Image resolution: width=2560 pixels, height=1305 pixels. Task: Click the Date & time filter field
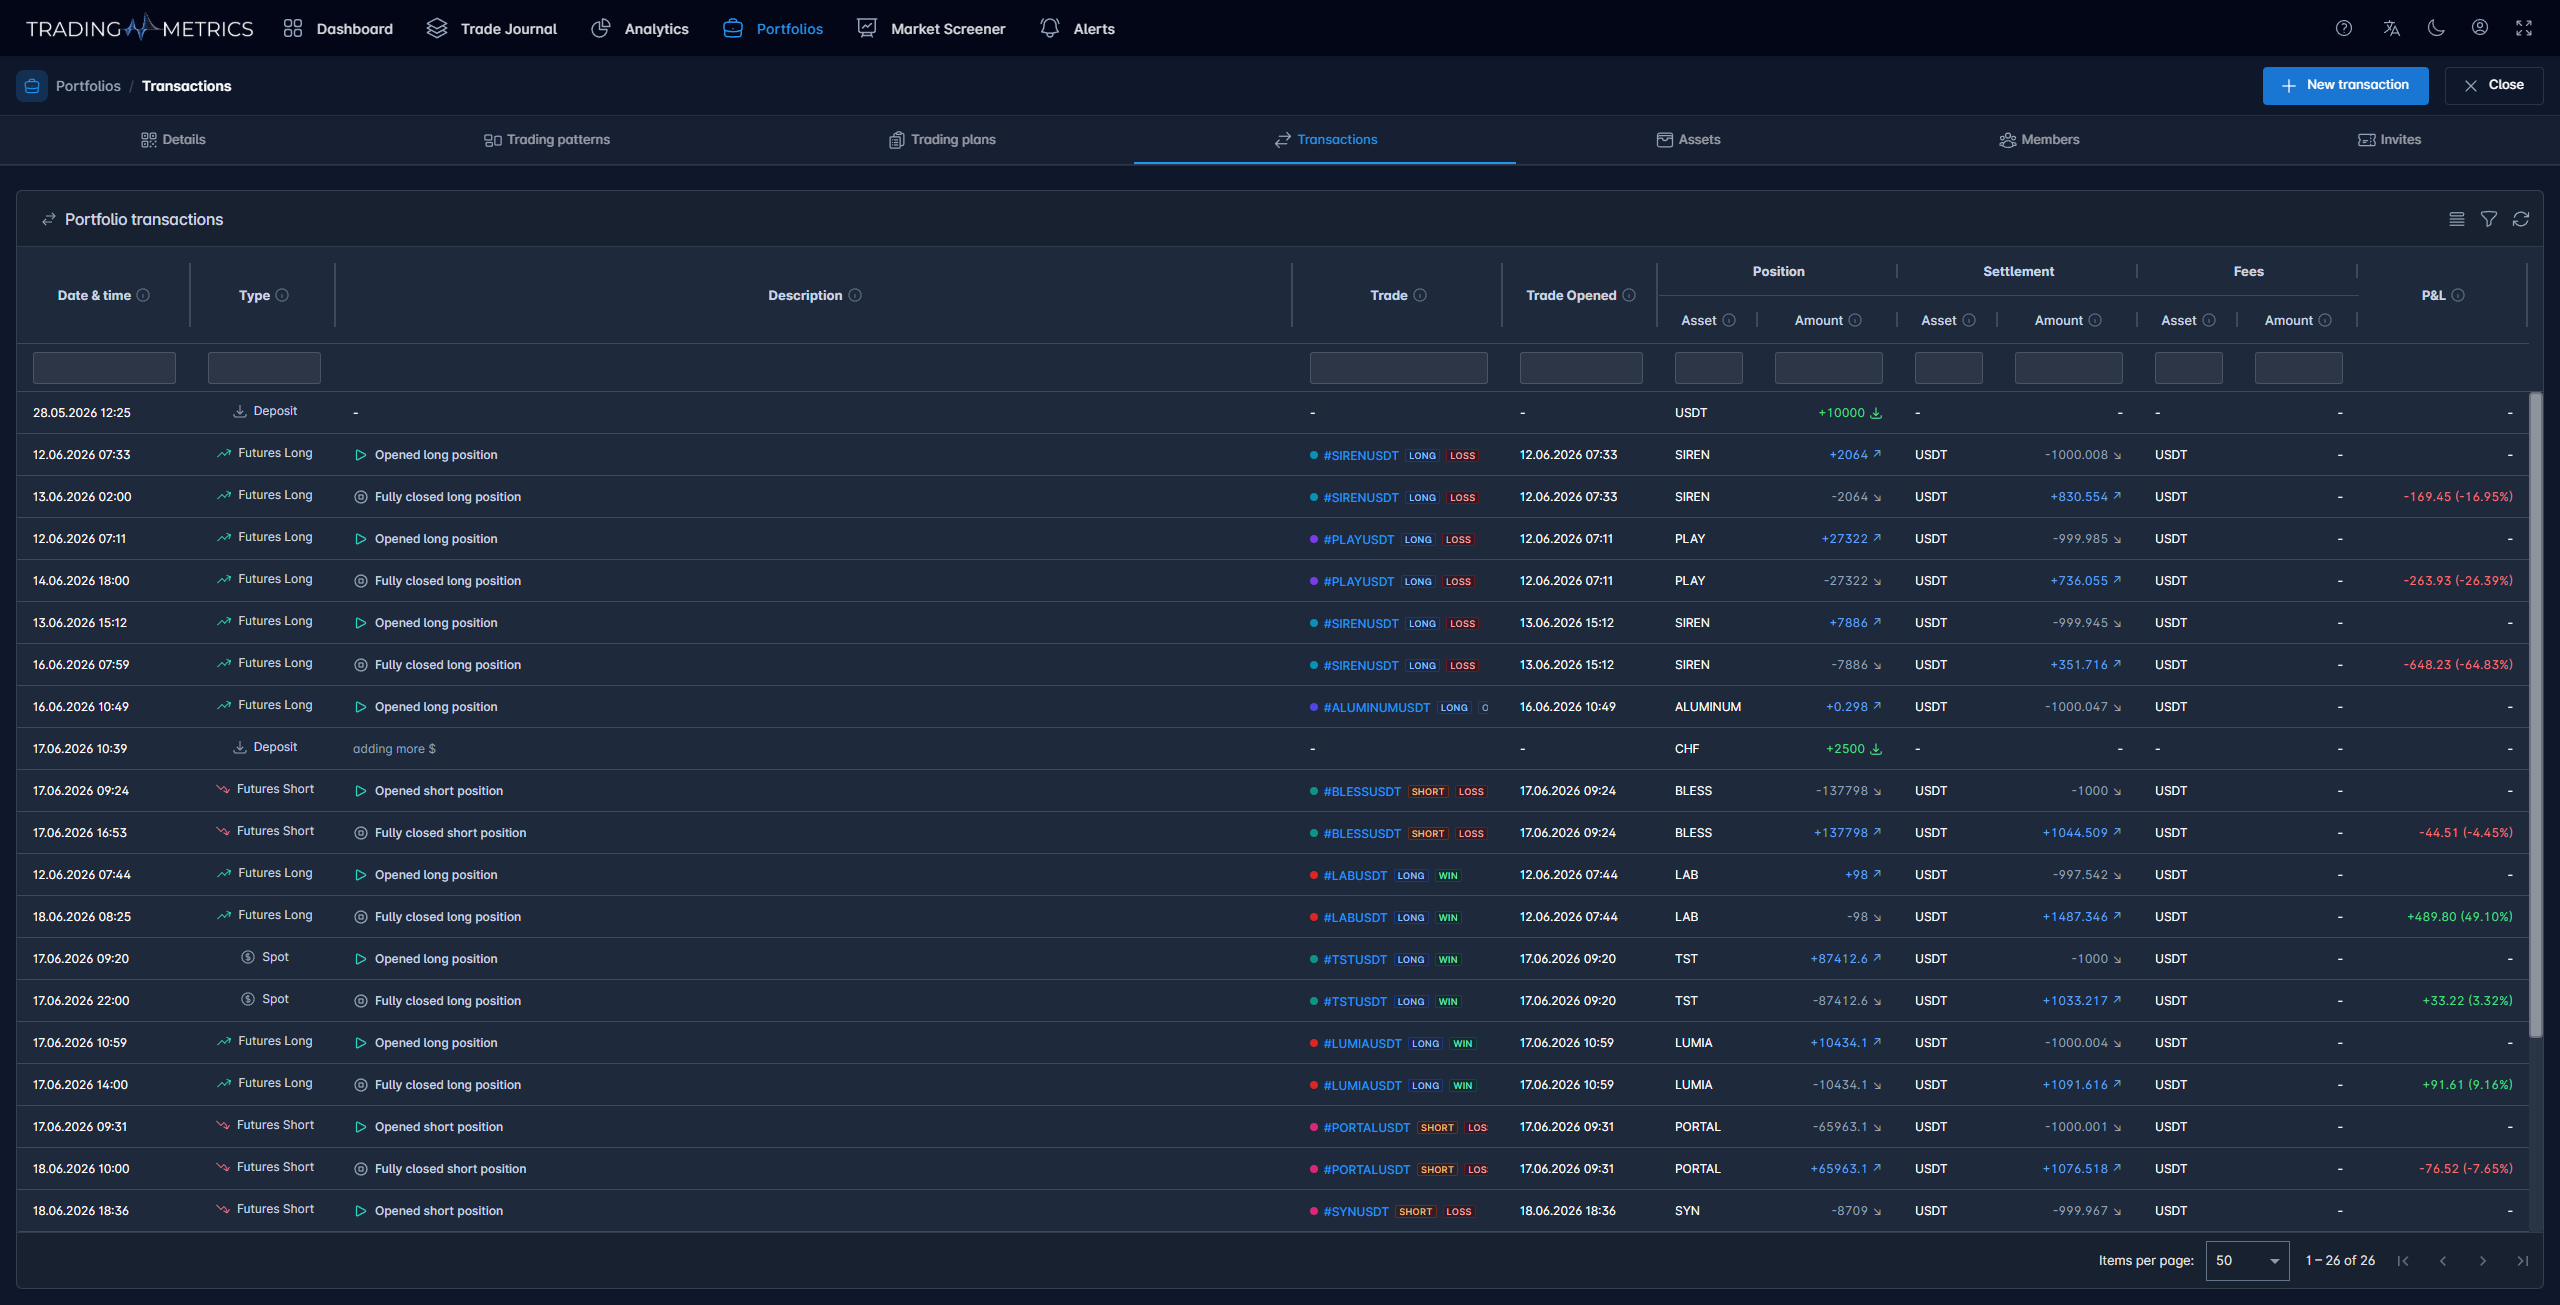click(x=104, y=368)
